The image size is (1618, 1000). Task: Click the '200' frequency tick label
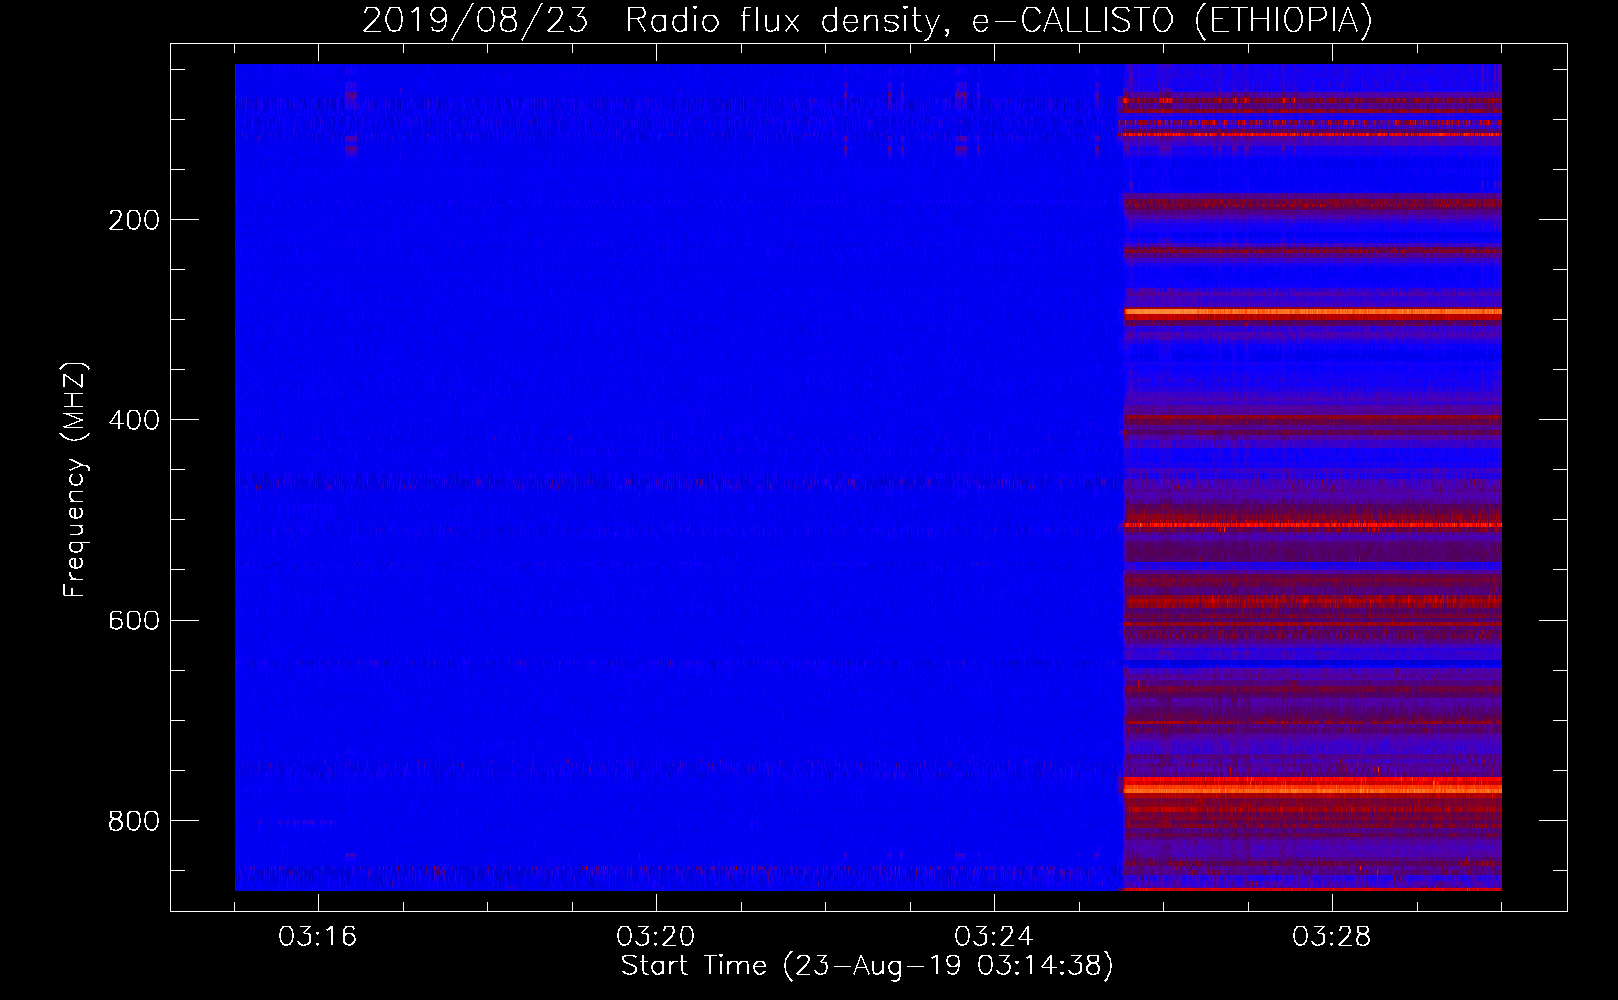tap(134, 220)
